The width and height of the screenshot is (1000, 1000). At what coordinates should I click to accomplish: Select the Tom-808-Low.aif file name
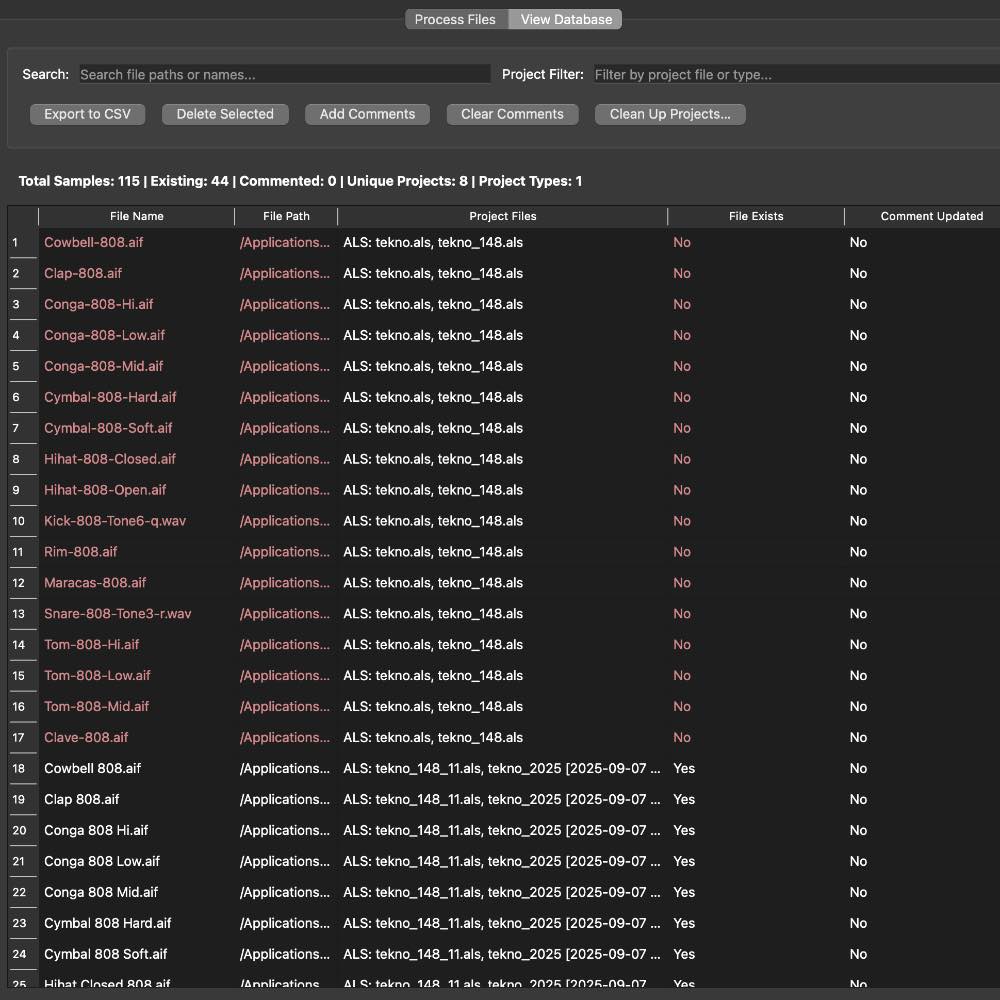click(x=97, y=675)
